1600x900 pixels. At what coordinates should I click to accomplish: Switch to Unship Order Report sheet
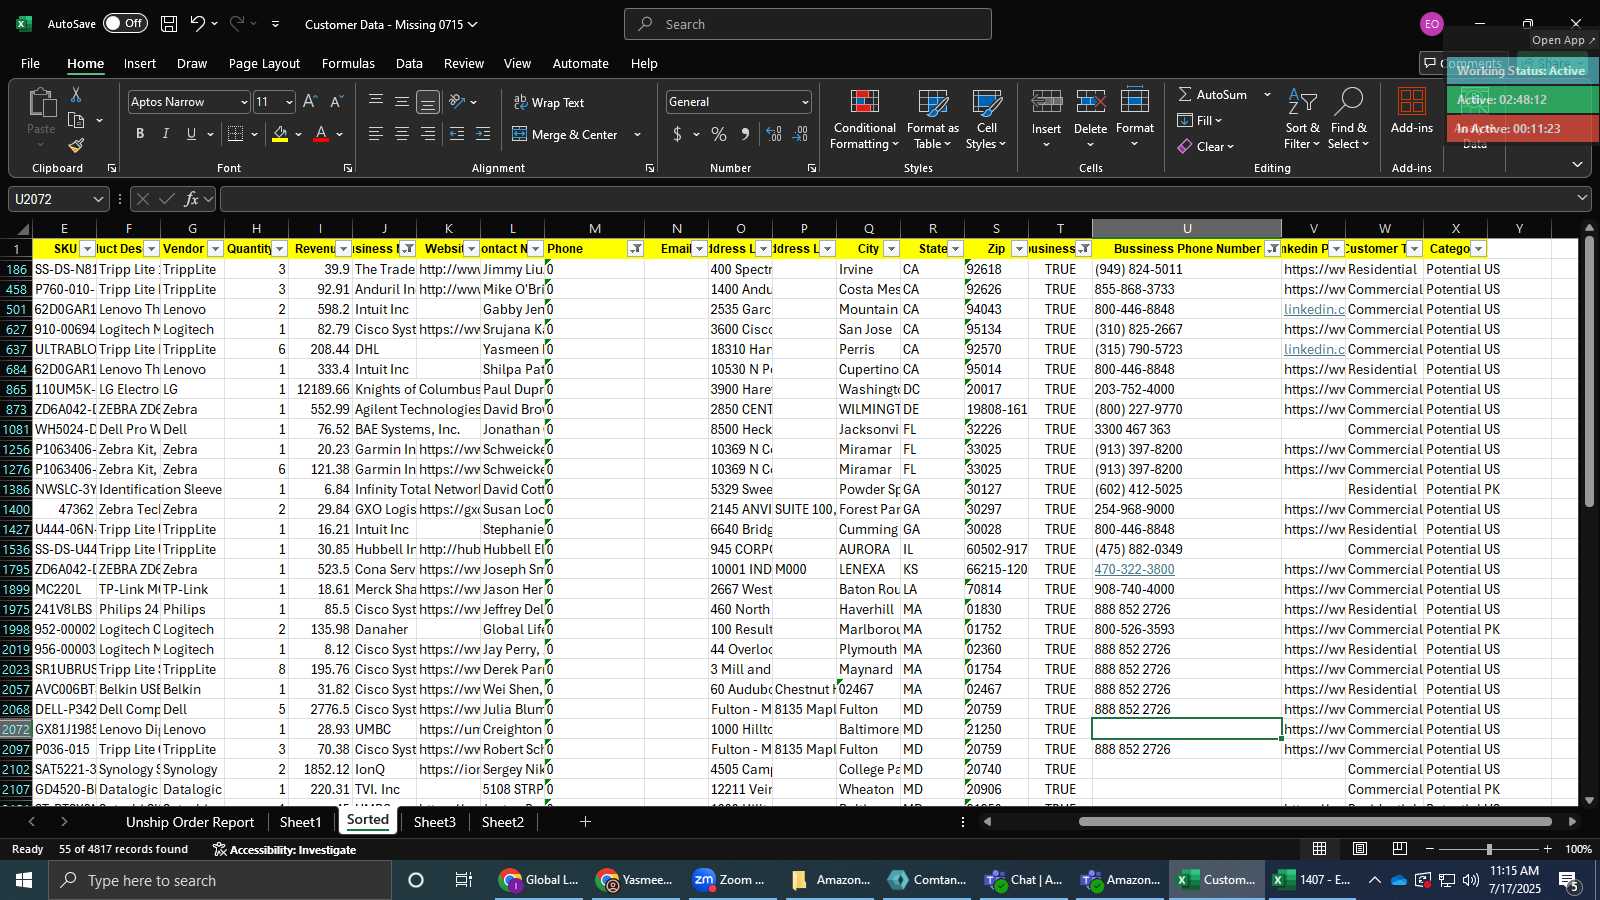point(190,822)
